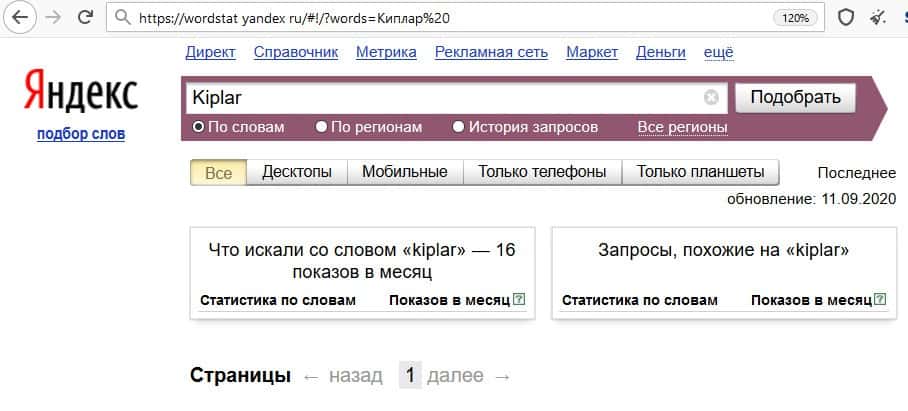Viewport: 908px width, 411px height.
Task: Click the help icon in right Показов в месяц header
Action: (880, 300)
